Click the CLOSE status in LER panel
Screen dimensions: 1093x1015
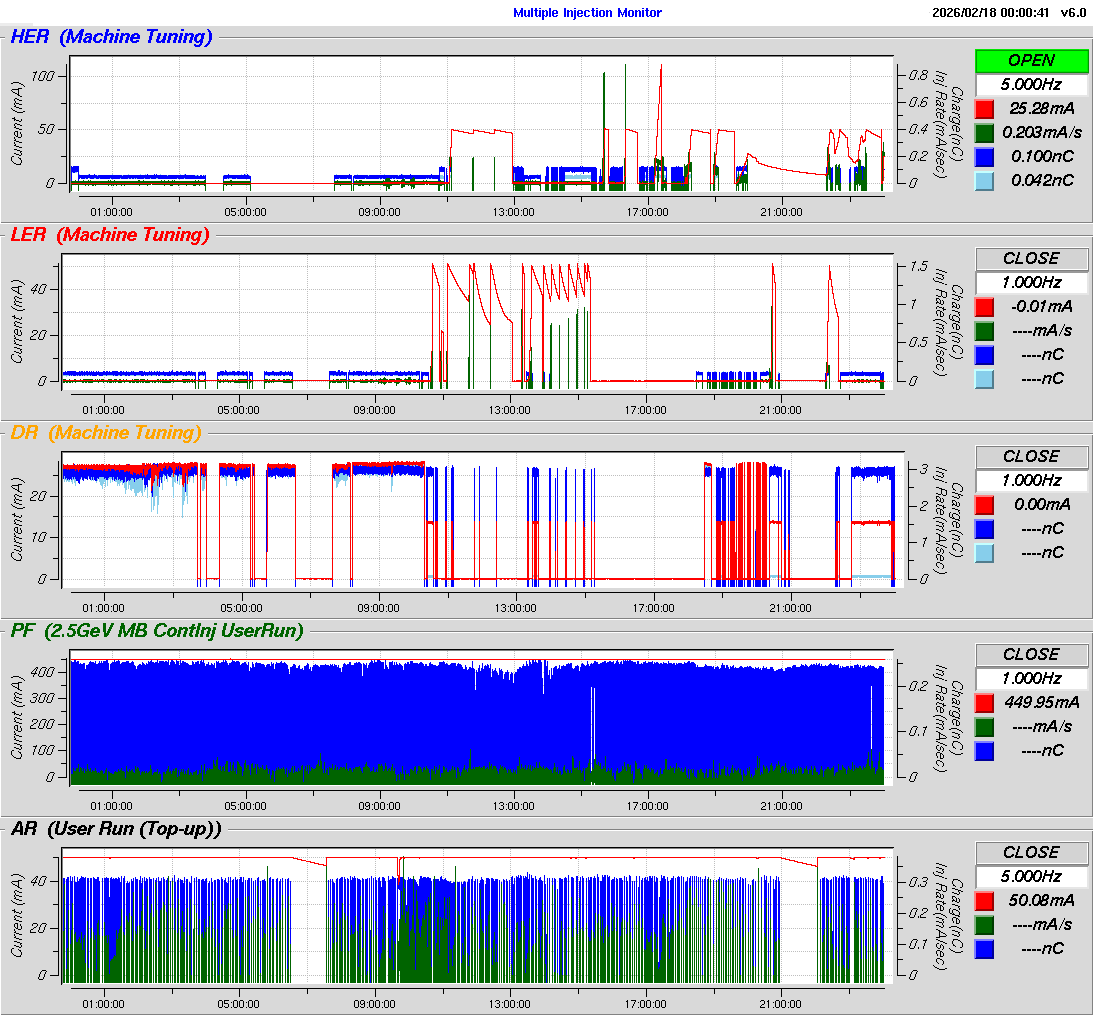(x=1031, y=258)
